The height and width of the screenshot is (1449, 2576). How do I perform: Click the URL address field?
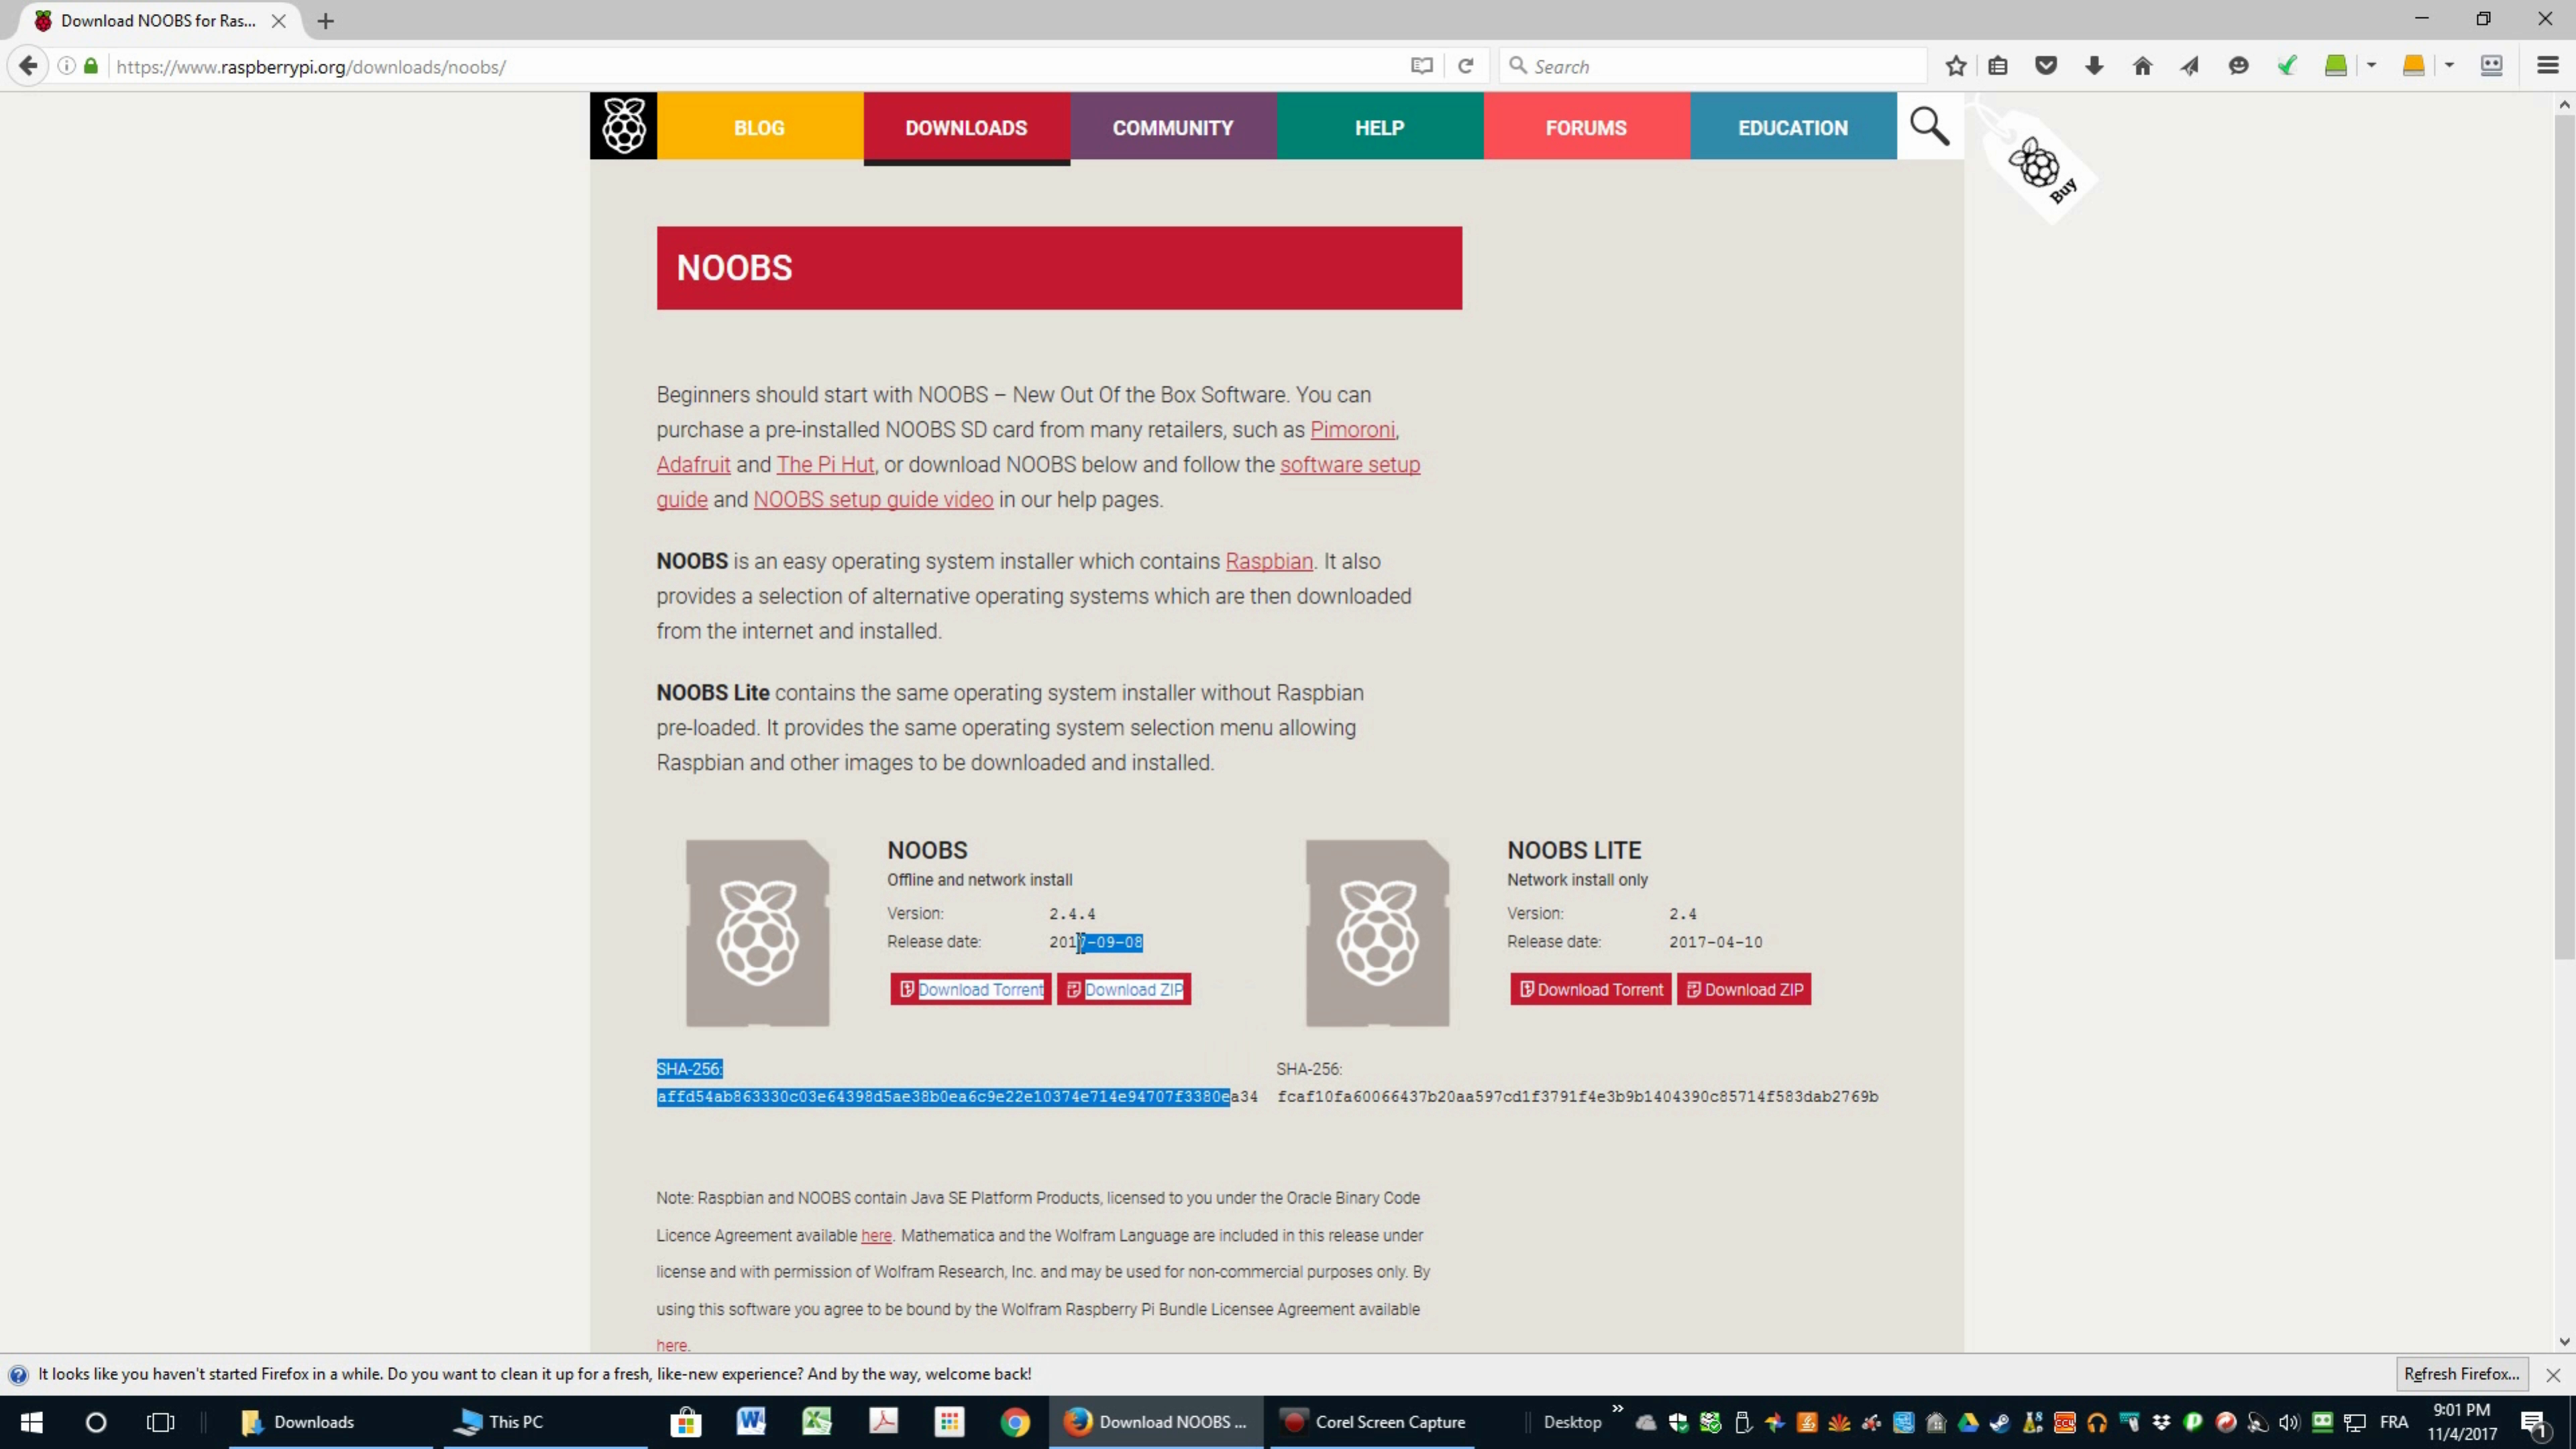pyautogui.click(x=750, y=66)
